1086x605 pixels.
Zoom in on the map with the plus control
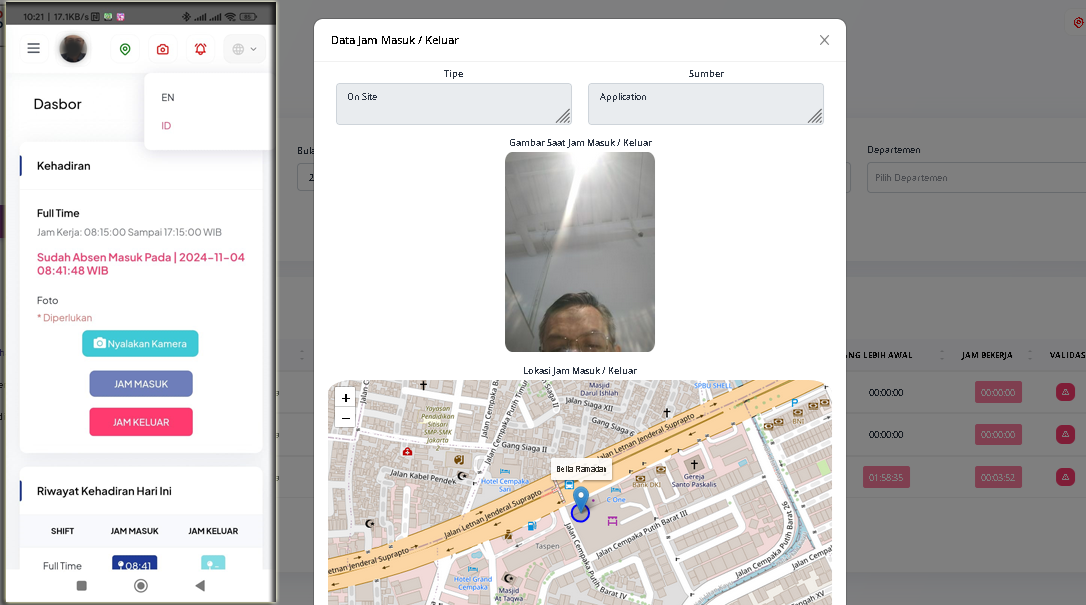pyautogui.click(x=345, y=398)
